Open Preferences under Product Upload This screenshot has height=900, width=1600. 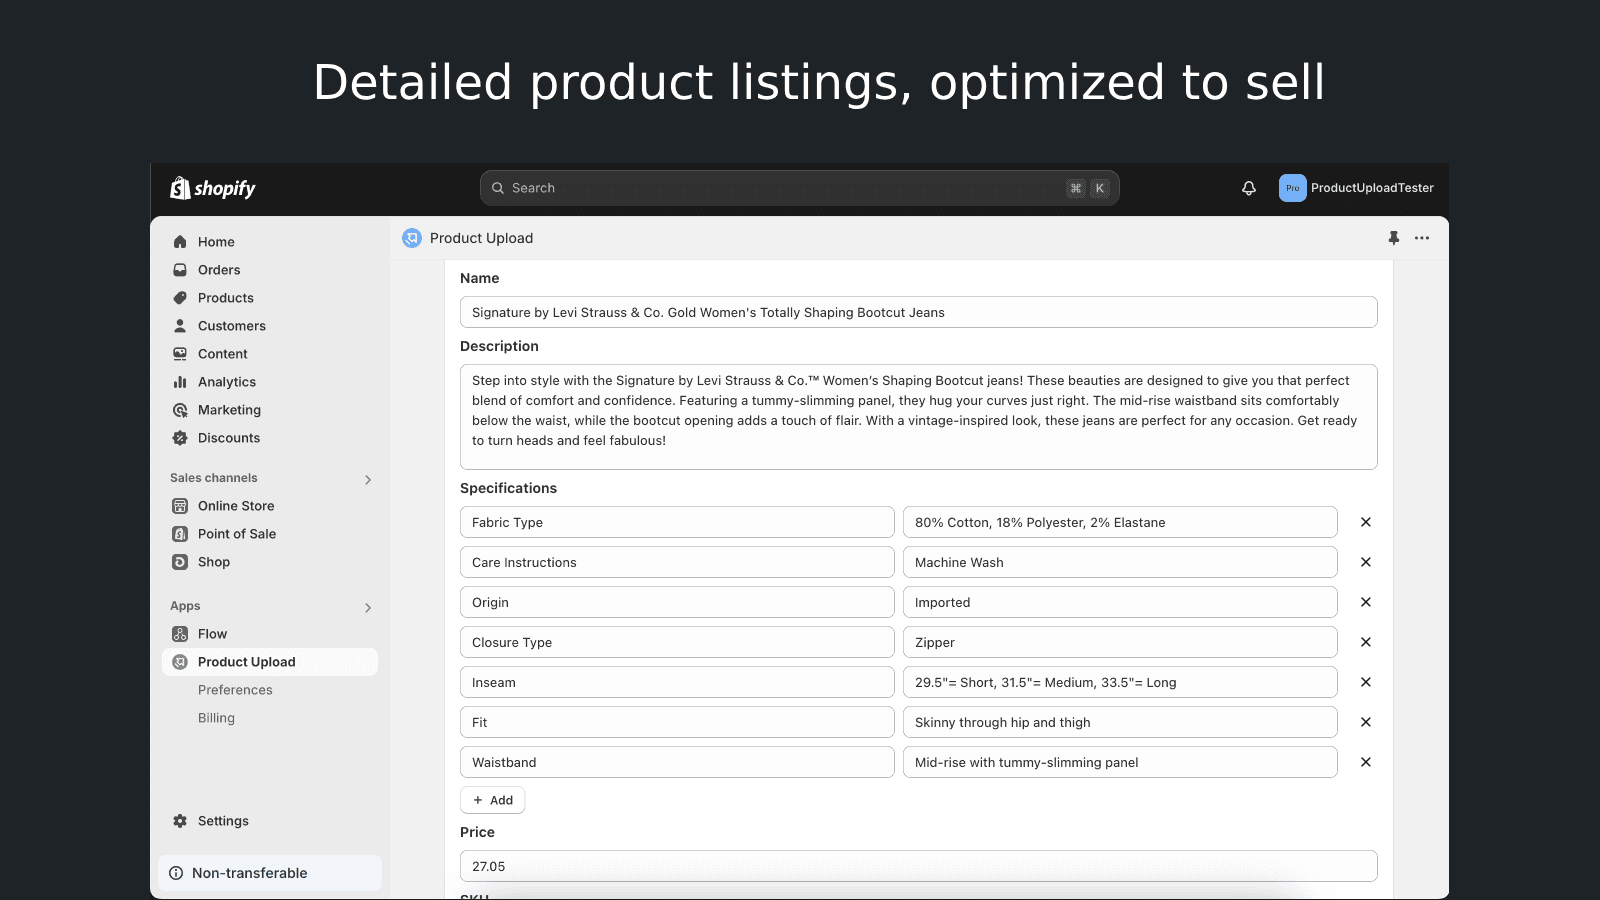(235, 690)
